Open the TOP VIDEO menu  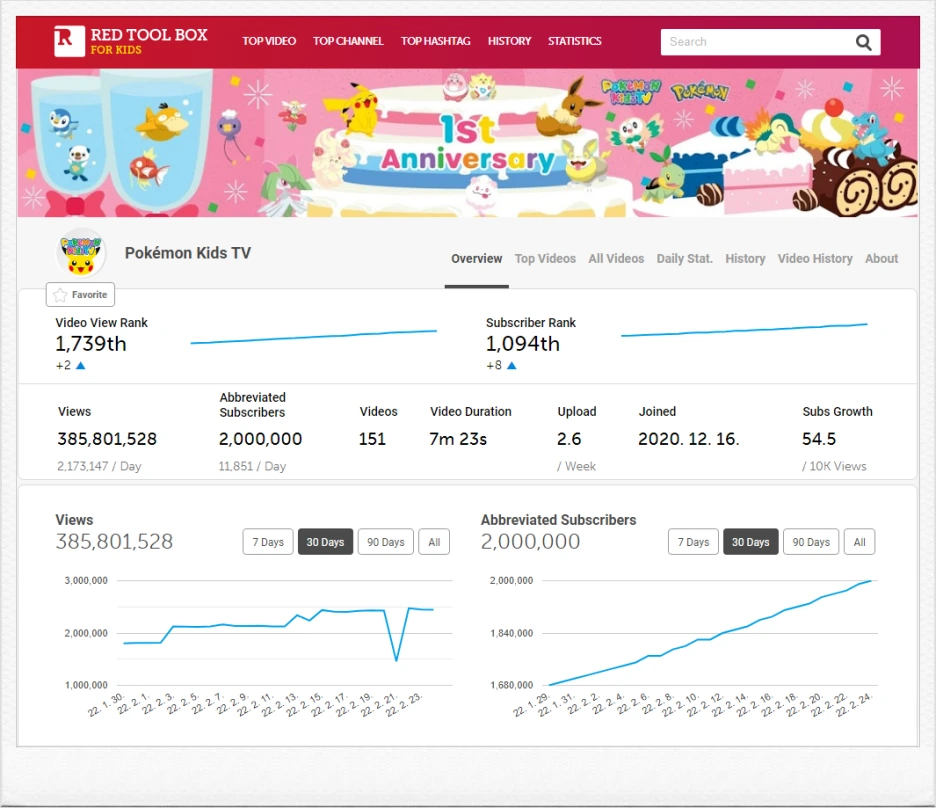pyautogui.click(x=269, y=41)
